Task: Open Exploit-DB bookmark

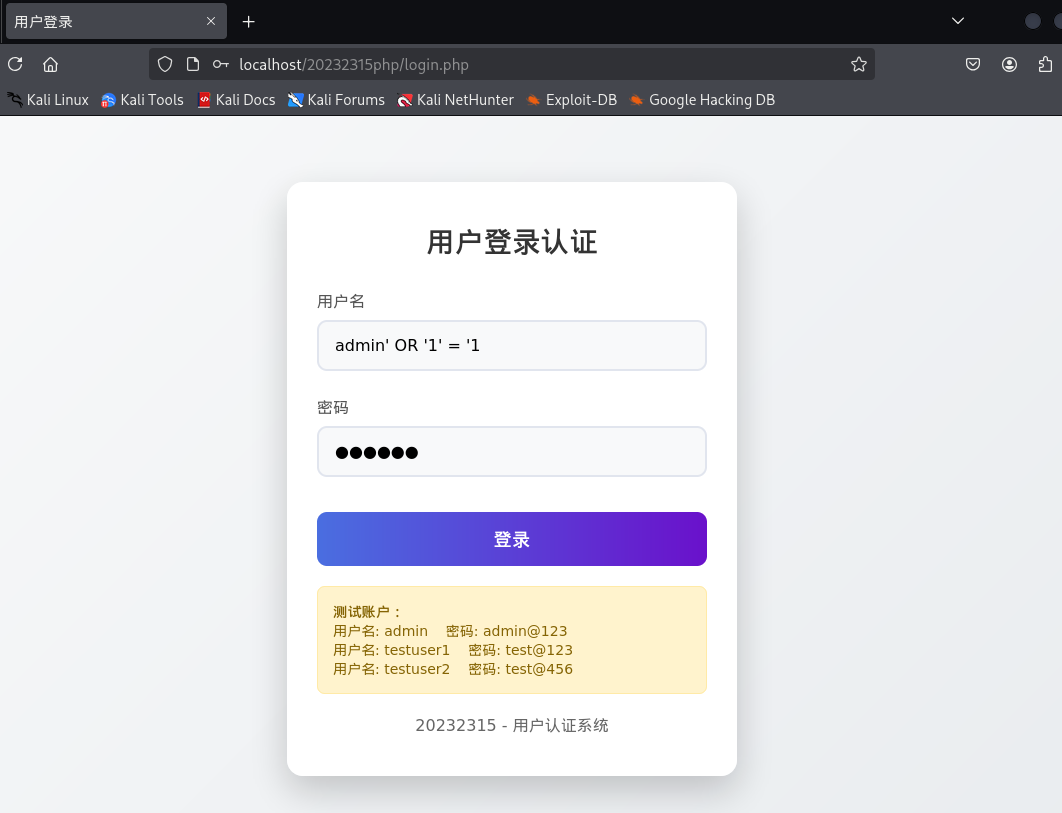Action: point(572,100)
